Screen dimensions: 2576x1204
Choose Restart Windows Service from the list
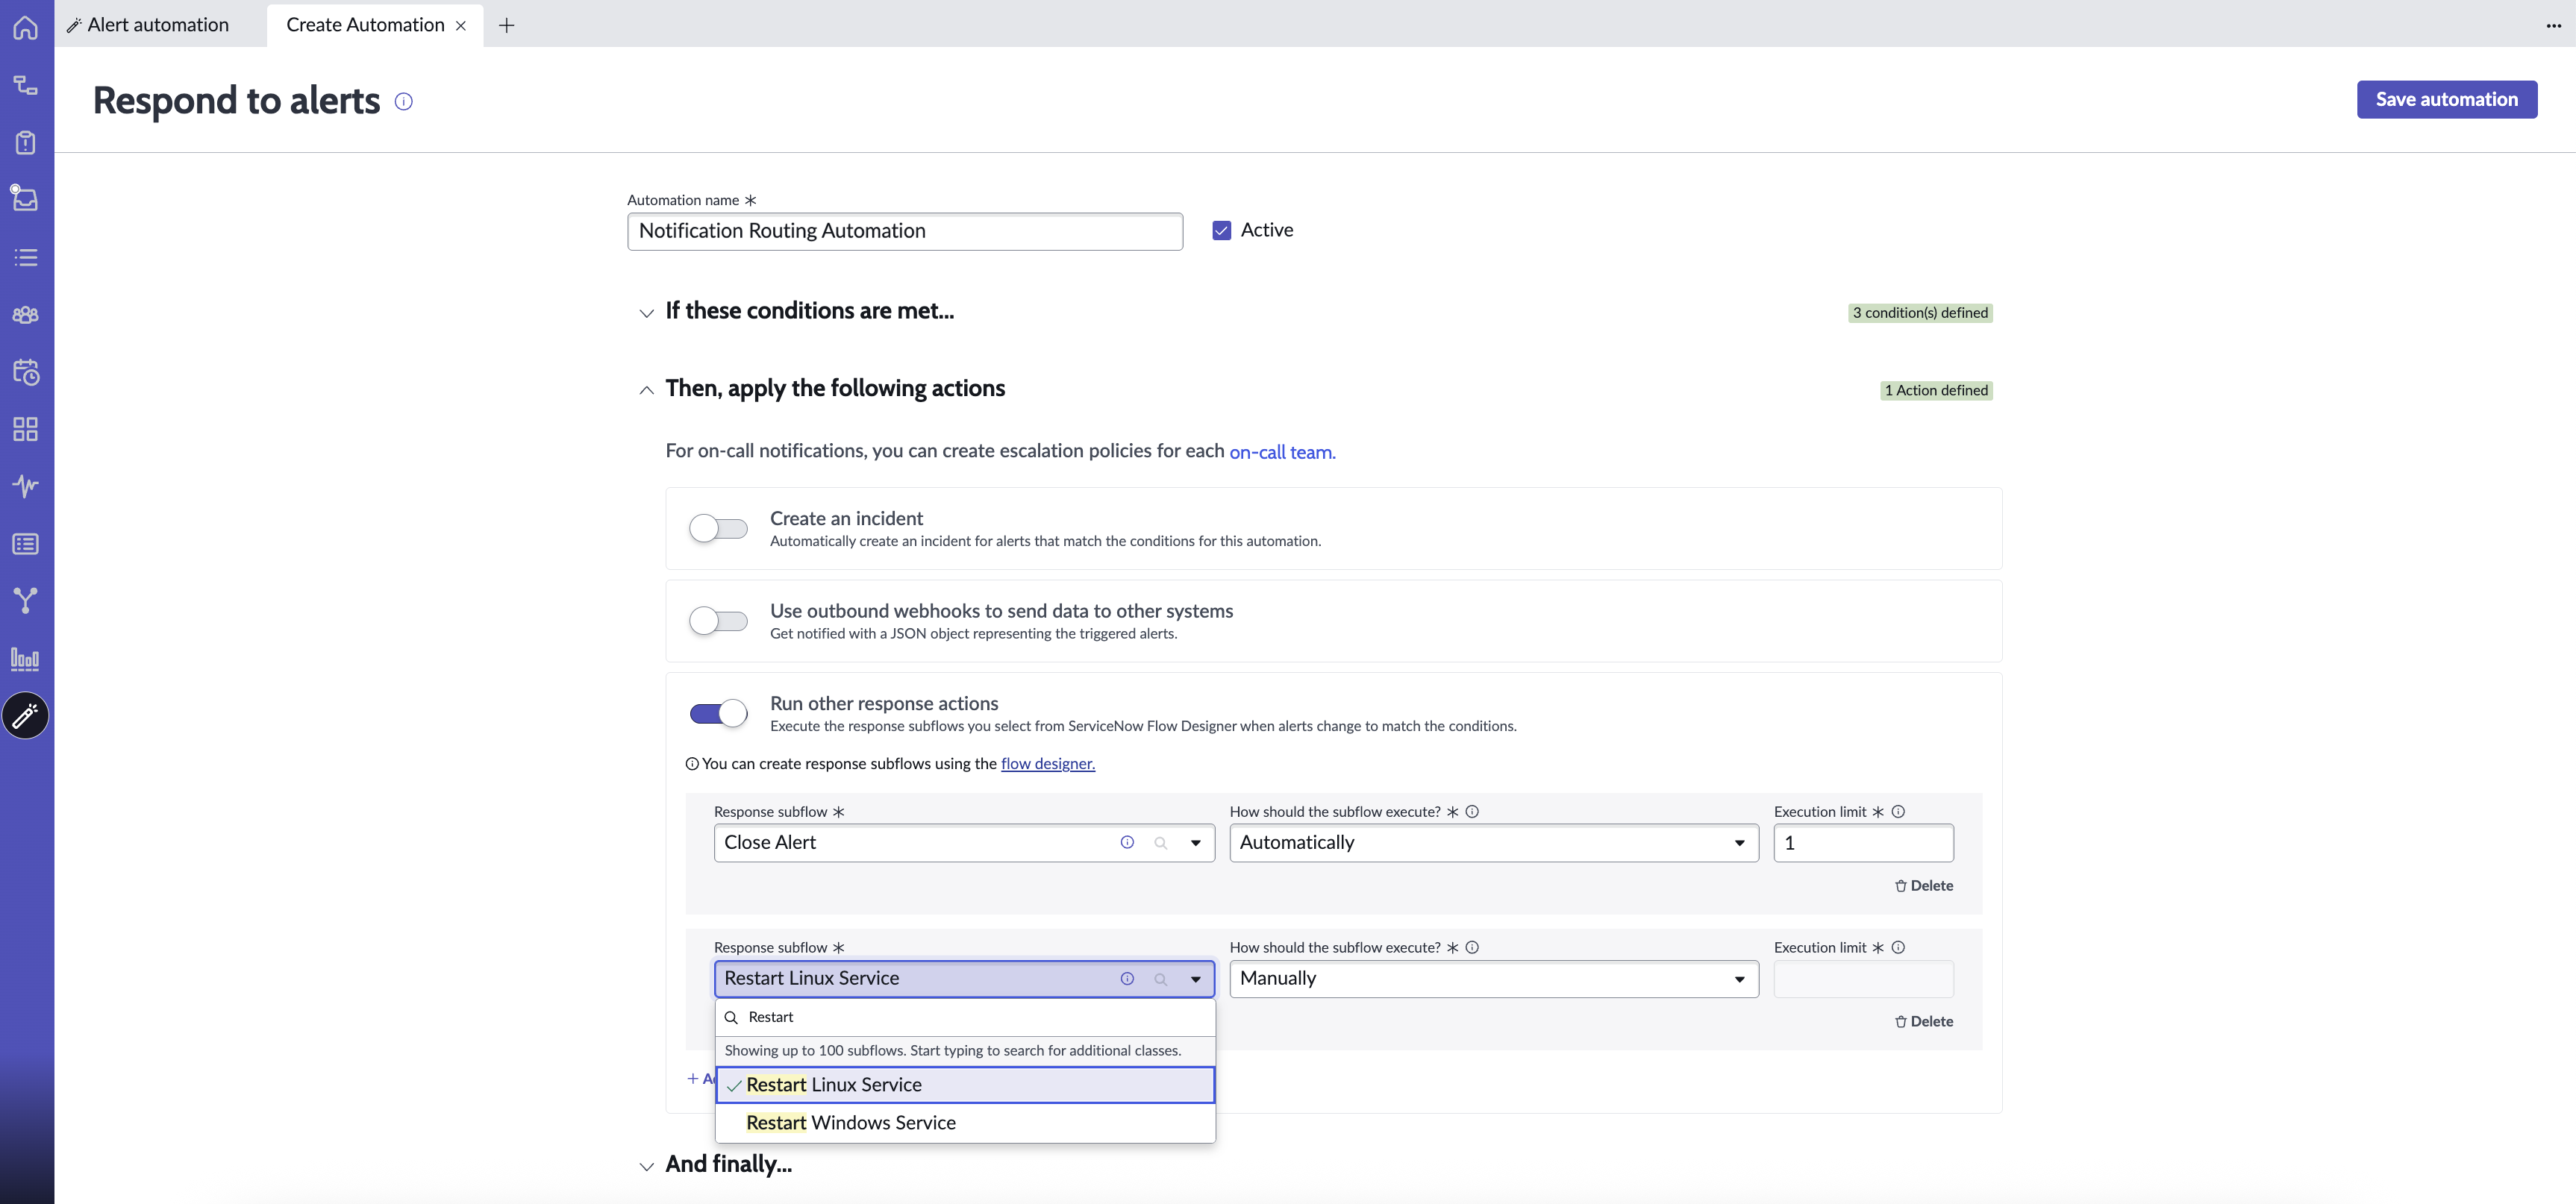point(965,1123)
